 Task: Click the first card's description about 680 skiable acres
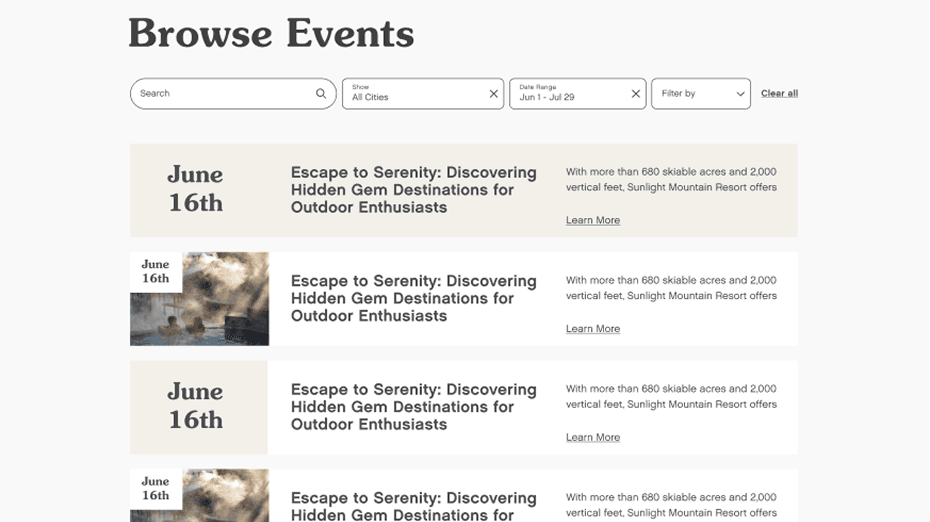[x=671, y=179]
